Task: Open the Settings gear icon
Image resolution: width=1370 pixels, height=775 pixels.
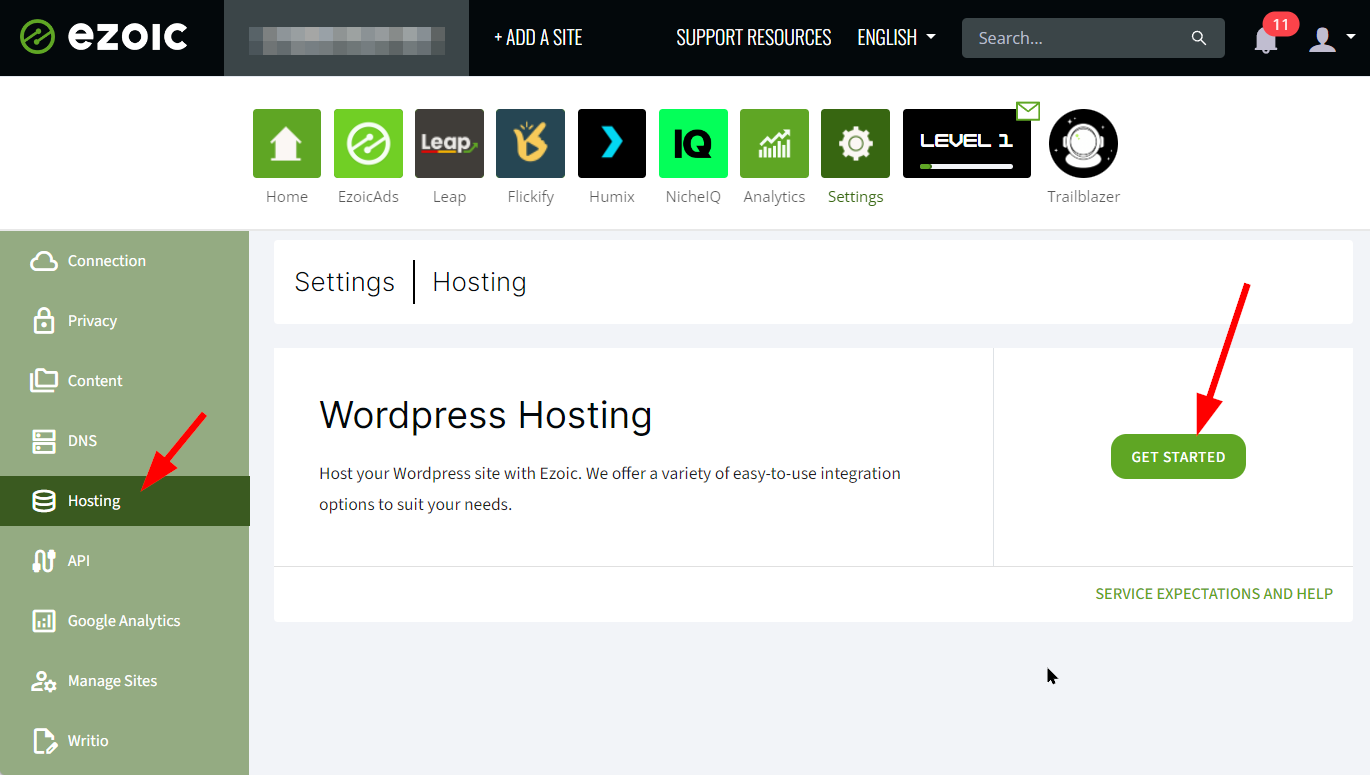Action: pos(855,144)
